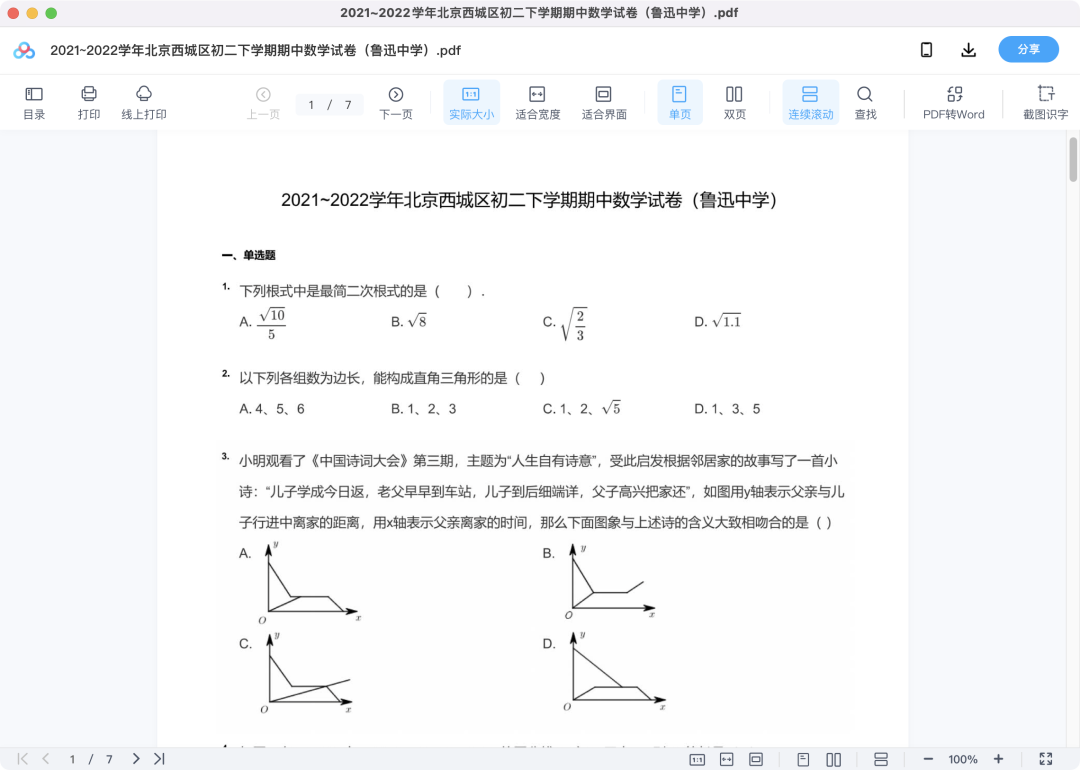The width and height of the screenshot is (1080, 770).
Task: Go to 下一页 next page
Action: click(395, 102)
